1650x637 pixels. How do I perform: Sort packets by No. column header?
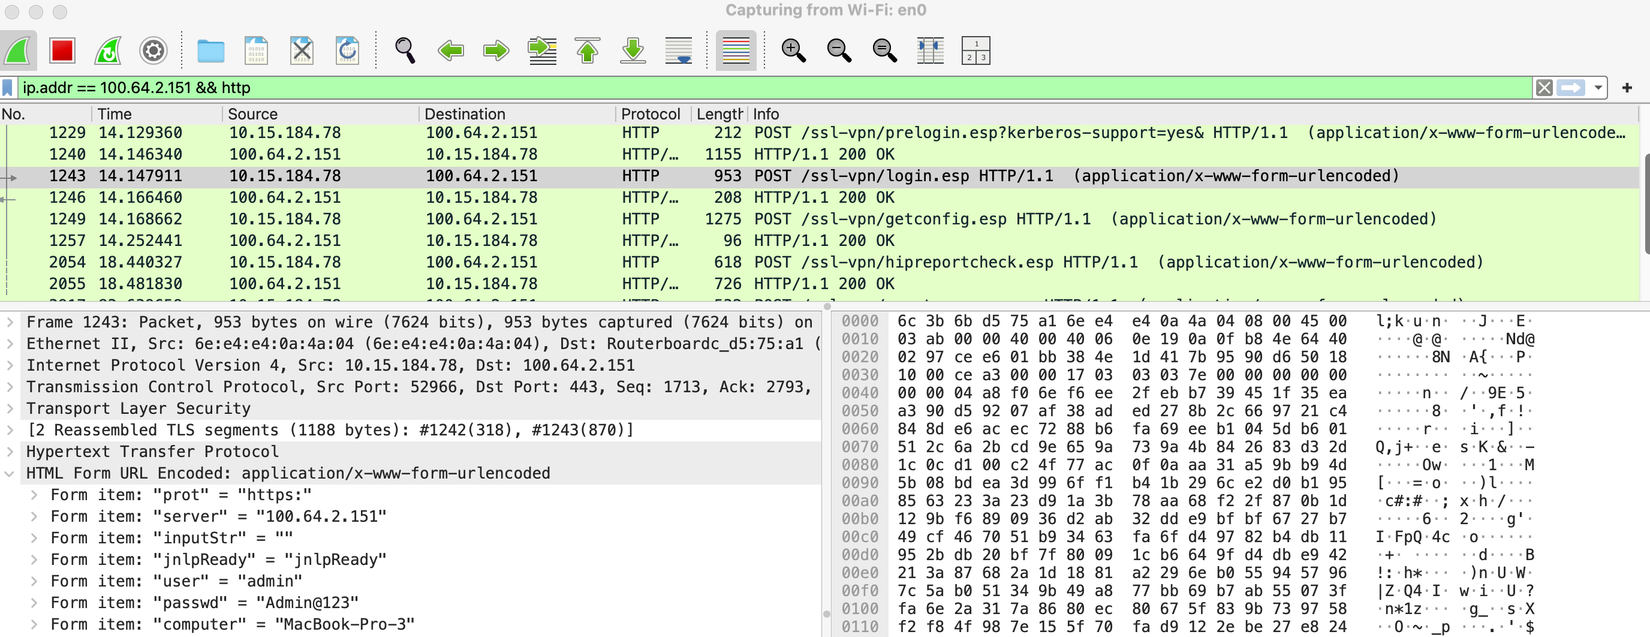[45, 114]
